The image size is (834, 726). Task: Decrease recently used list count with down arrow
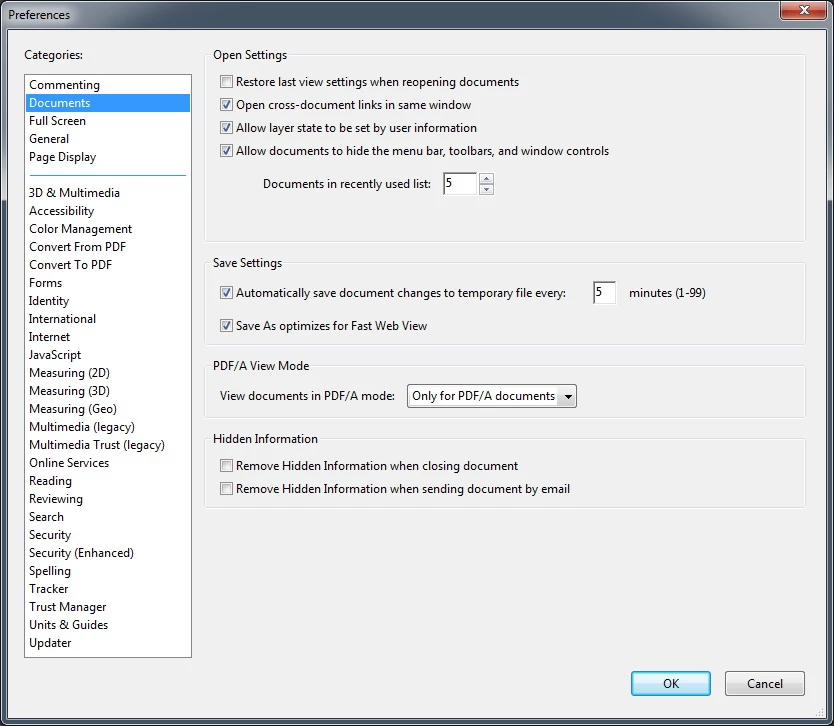486,189
